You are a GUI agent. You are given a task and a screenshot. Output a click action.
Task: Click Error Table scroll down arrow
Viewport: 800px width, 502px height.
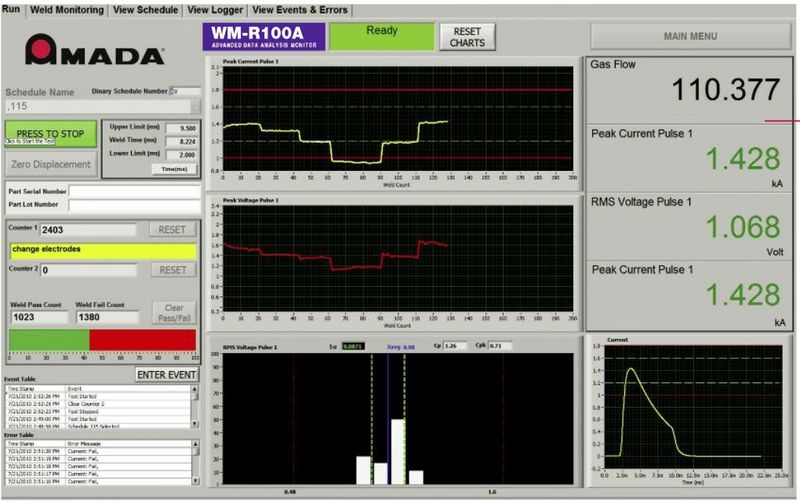[x=195, y=481]
